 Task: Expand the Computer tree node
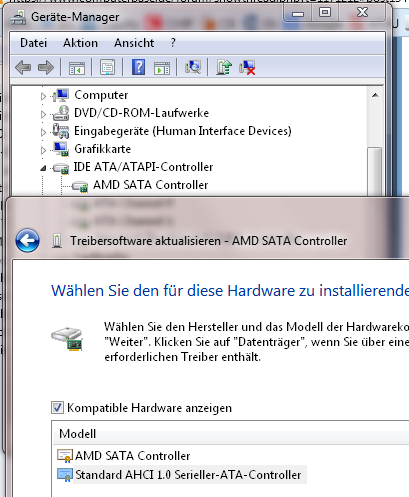pos(43,96)
